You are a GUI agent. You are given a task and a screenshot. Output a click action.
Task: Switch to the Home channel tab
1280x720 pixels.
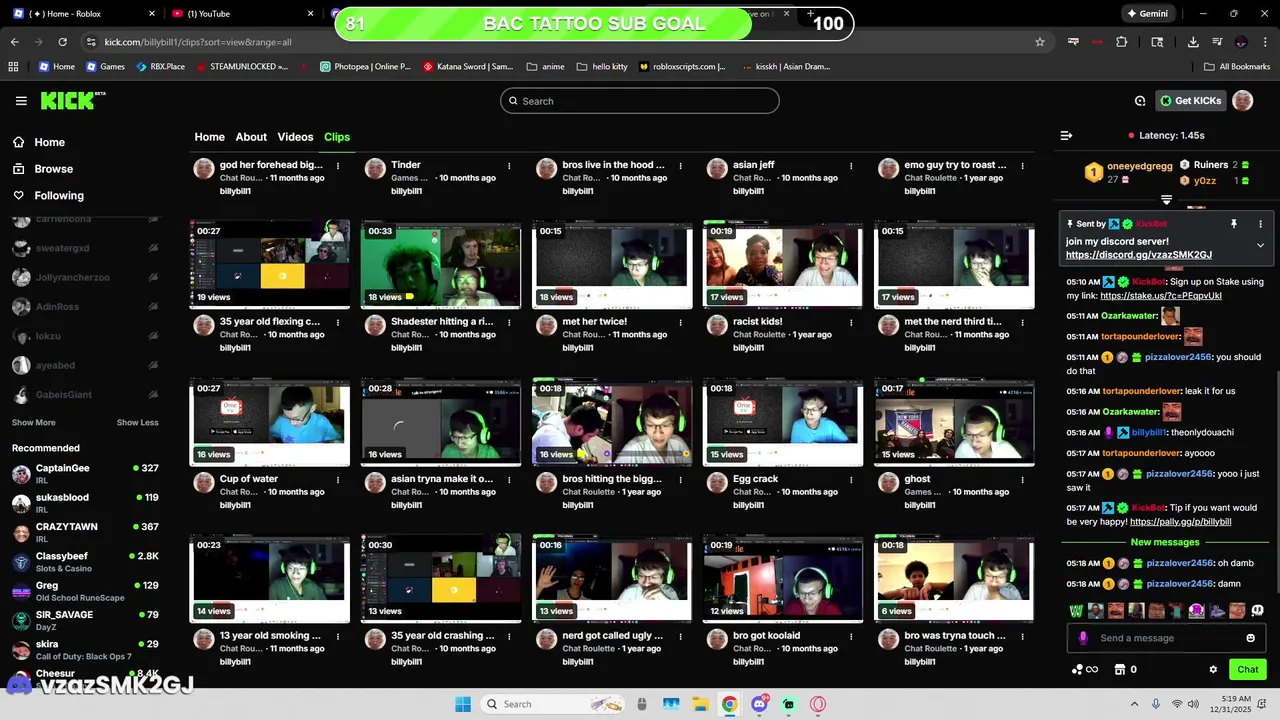(209, 137)
